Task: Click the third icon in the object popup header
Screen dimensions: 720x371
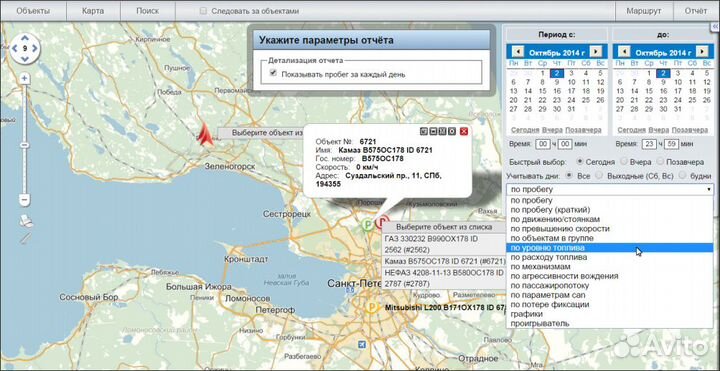Action: pos(442,132)
